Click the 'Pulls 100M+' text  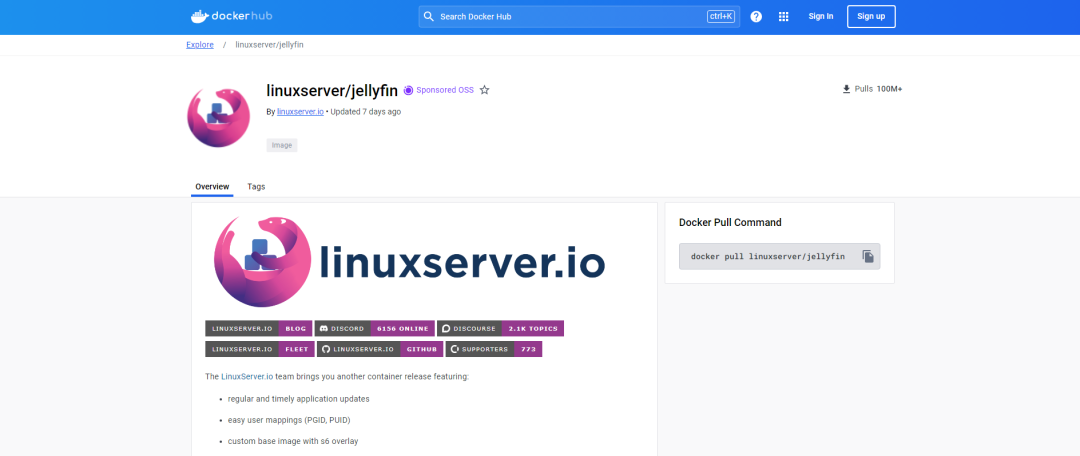pos(878,89)
